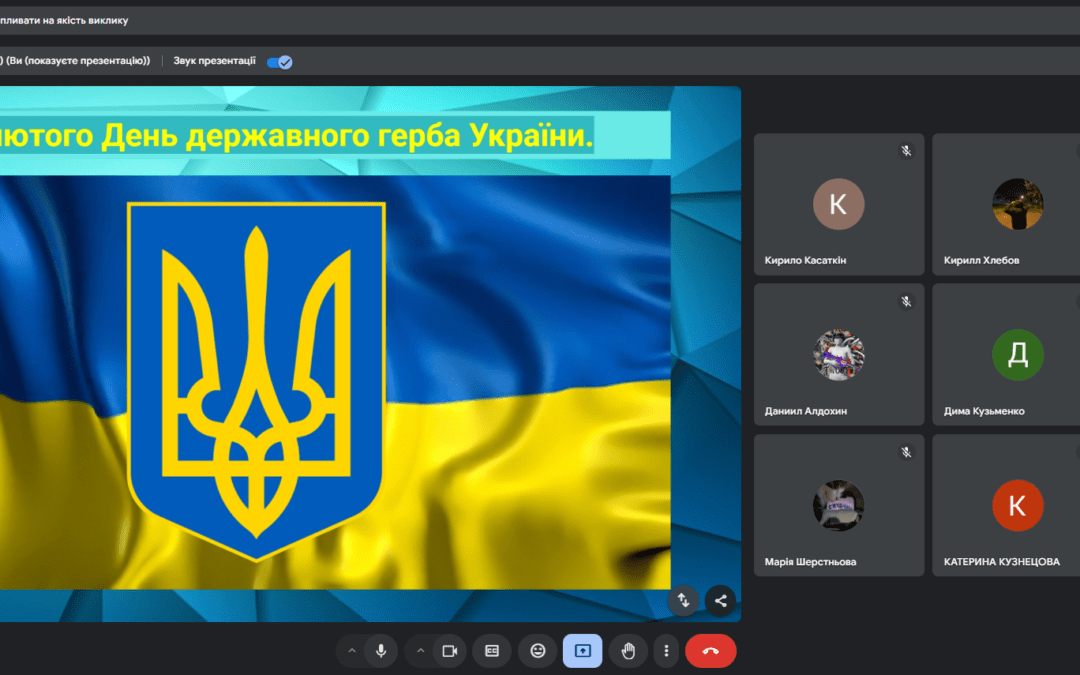This screenshot has width=1080, height=675.
Task: Raise hand using the hand icon
Action: (628, 651)
